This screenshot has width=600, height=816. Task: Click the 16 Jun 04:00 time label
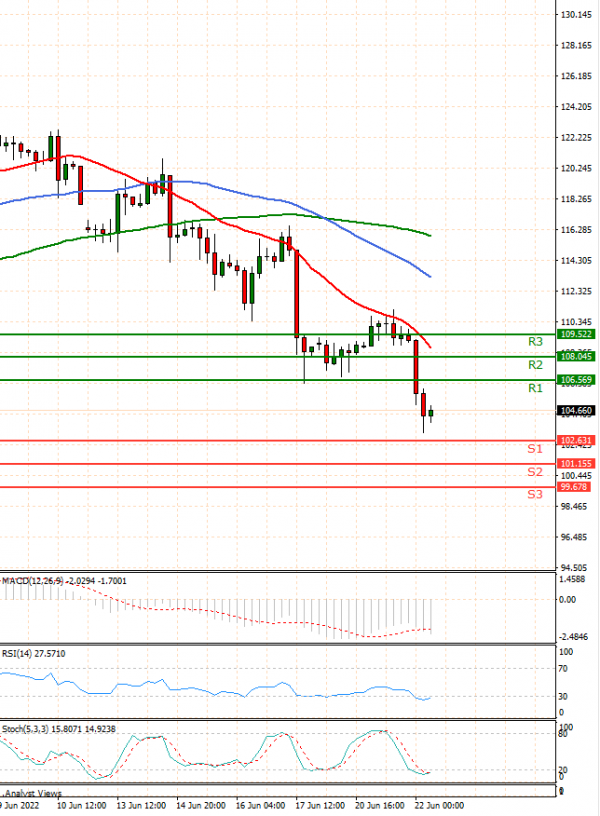click(x=260, y=806)
